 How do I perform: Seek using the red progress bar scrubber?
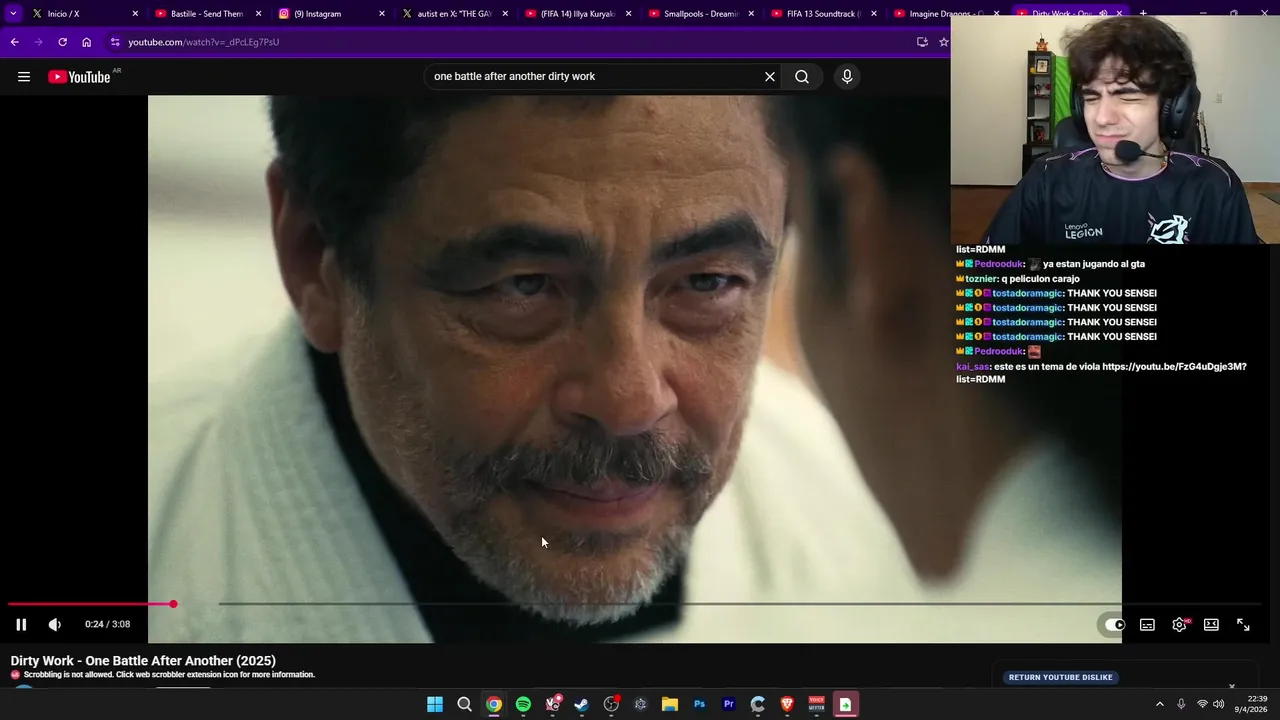point(173,604)
